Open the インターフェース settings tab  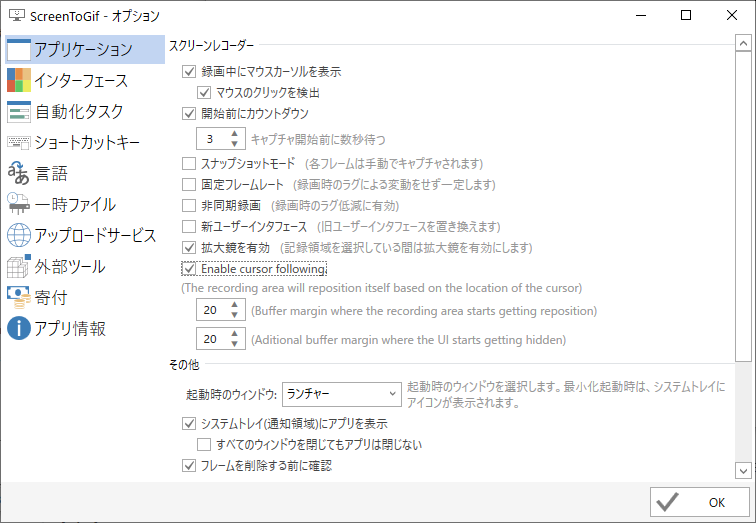pyautogui.click(x=85, y=80)
